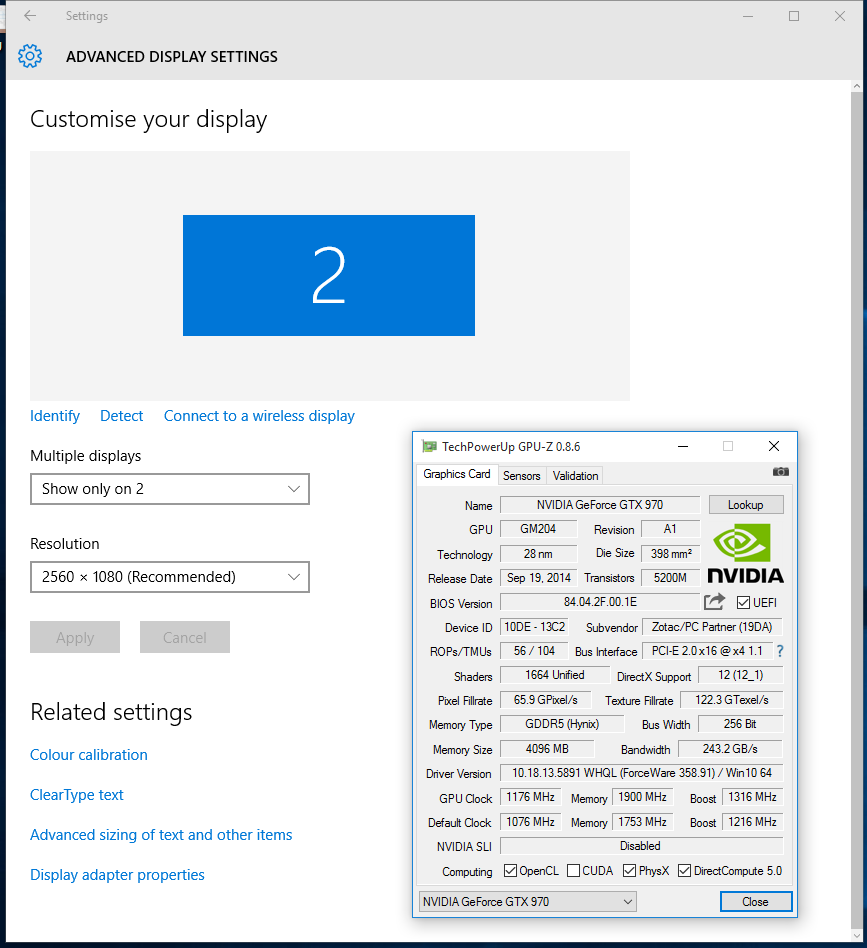Maximize the Settings window

click(x=794, y=16)
